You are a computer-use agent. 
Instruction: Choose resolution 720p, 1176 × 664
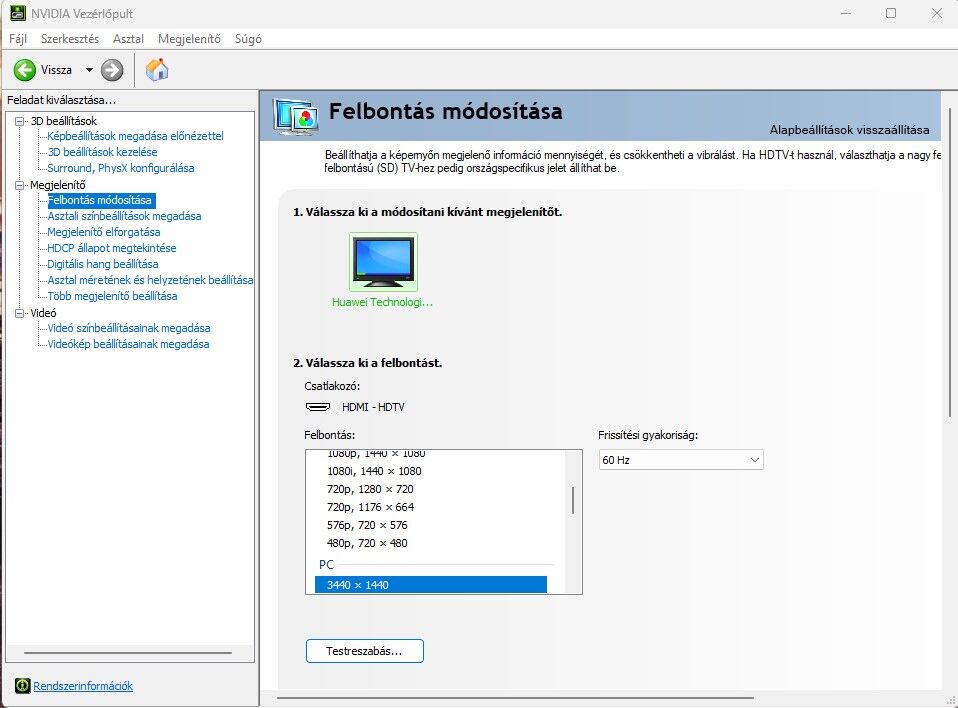point(370,507)
